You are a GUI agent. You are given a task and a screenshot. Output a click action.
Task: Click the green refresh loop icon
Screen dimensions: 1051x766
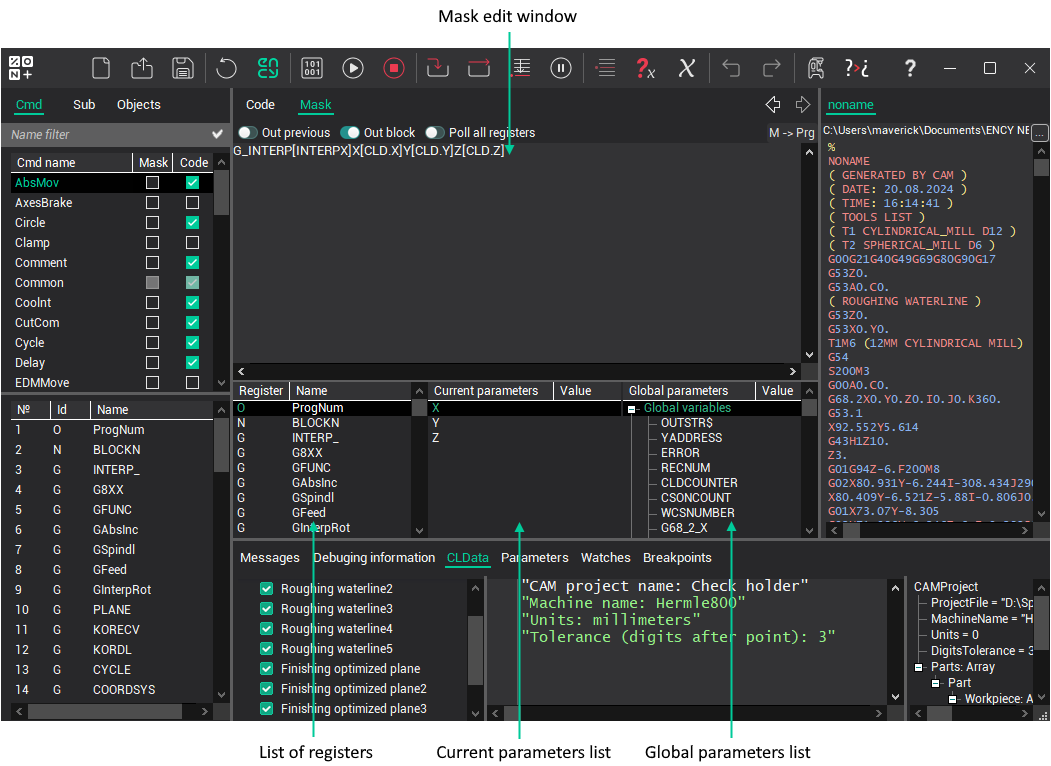[x=268, y=68]
